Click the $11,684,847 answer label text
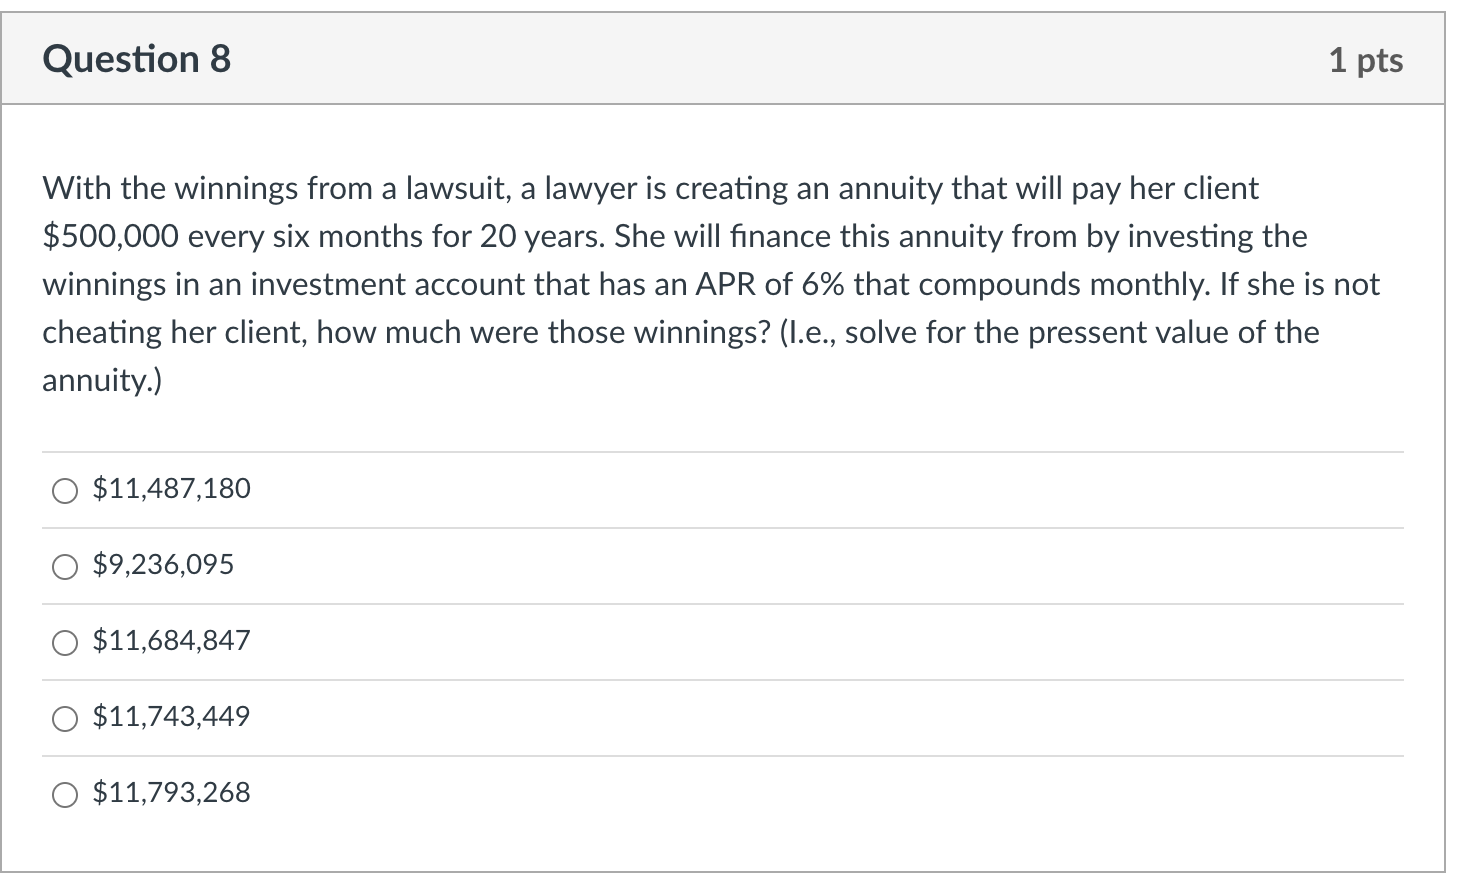The width and height of the screenshot is (1458, 894). pos(171,640)
